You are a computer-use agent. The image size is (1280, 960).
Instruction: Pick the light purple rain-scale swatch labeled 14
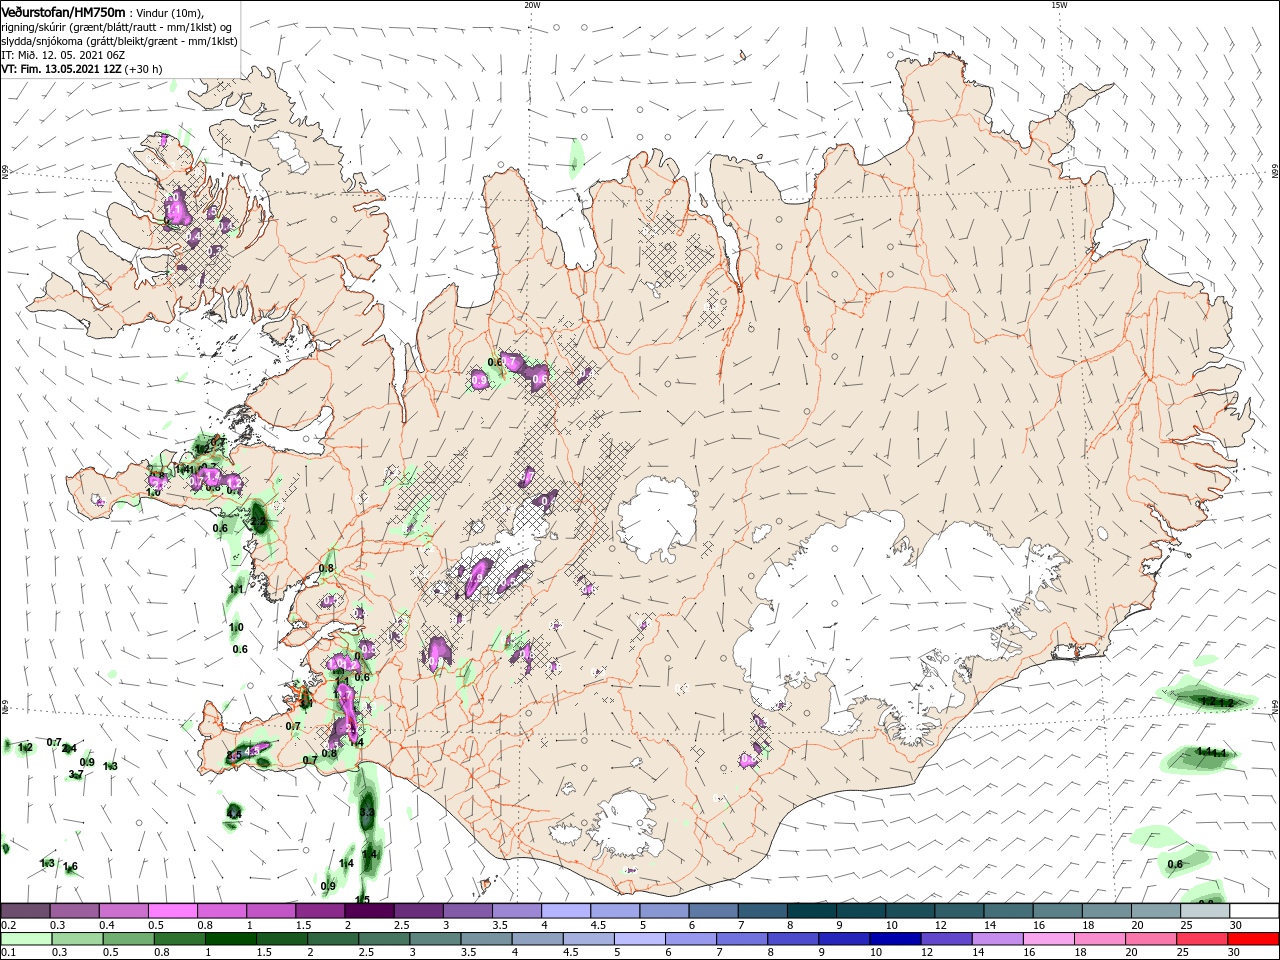[997, 938]
